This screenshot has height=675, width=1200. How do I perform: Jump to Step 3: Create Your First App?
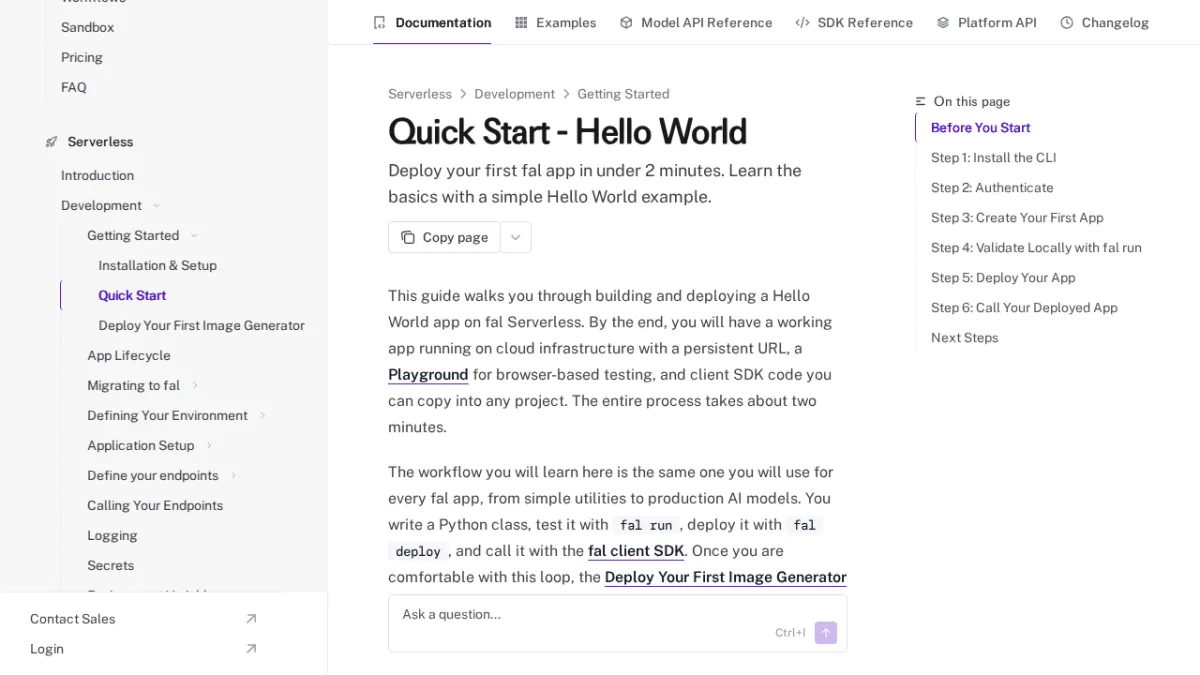tap(1017, 217)
